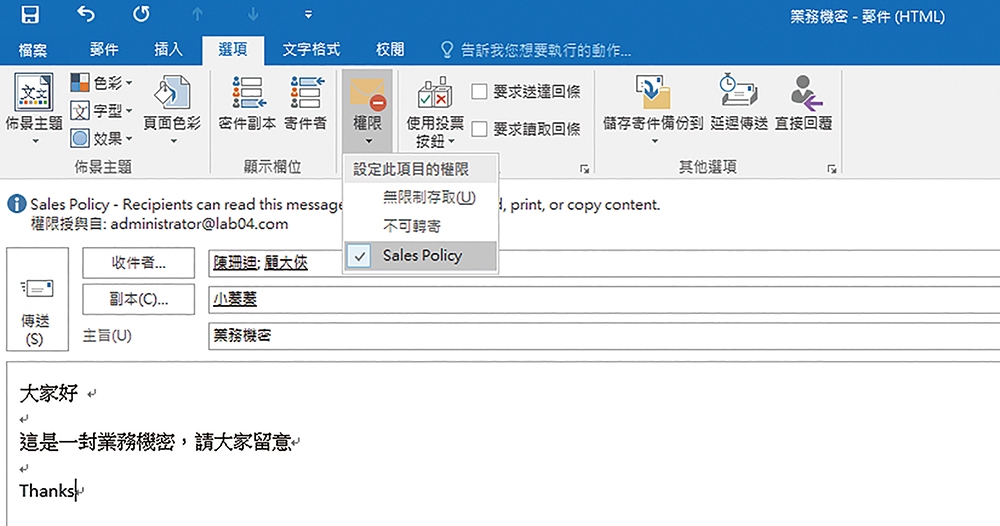Click the subject field 業務機密

(x=604, y=335)
